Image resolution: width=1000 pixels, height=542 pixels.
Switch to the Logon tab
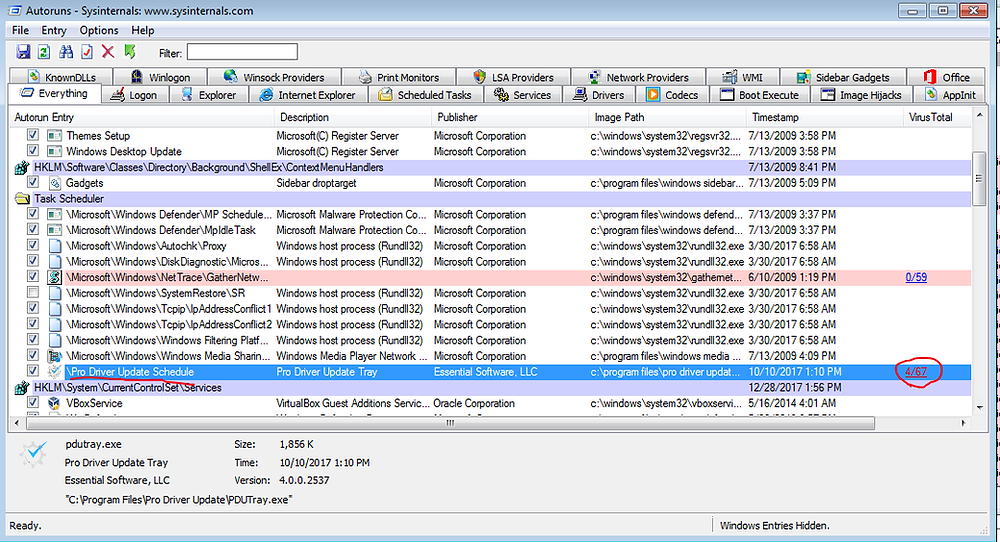pyautogui.click(x=135, y=95)
